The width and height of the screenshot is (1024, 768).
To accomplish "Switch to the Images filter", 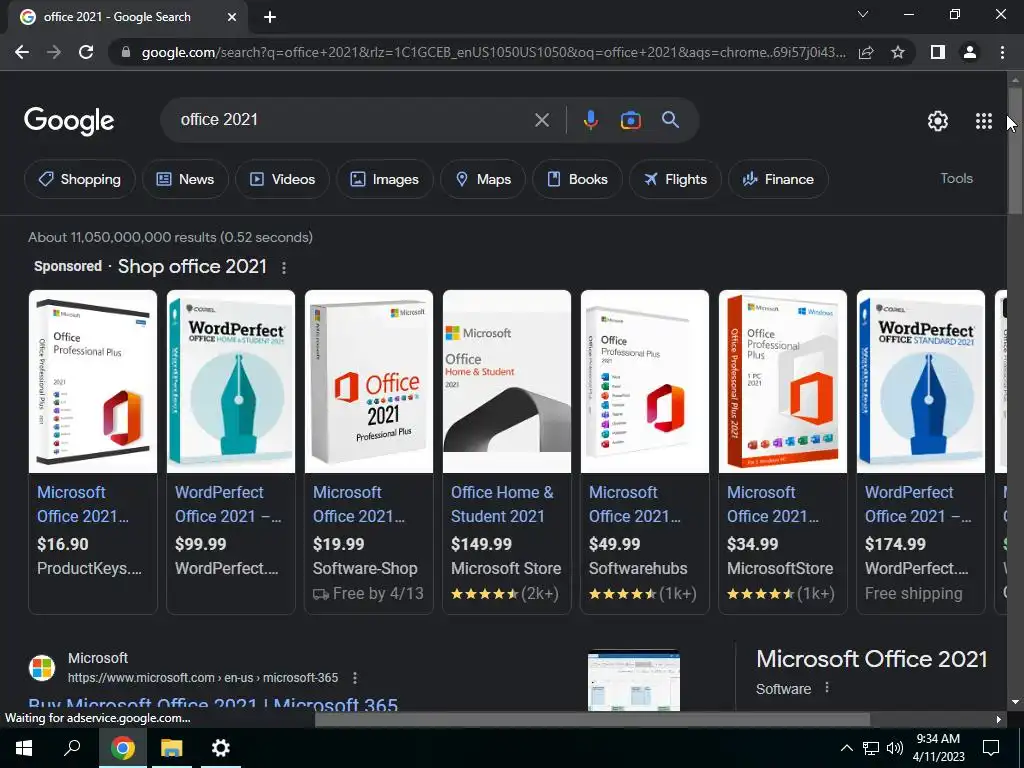I will pyautogui.click(x=385, y=179).
